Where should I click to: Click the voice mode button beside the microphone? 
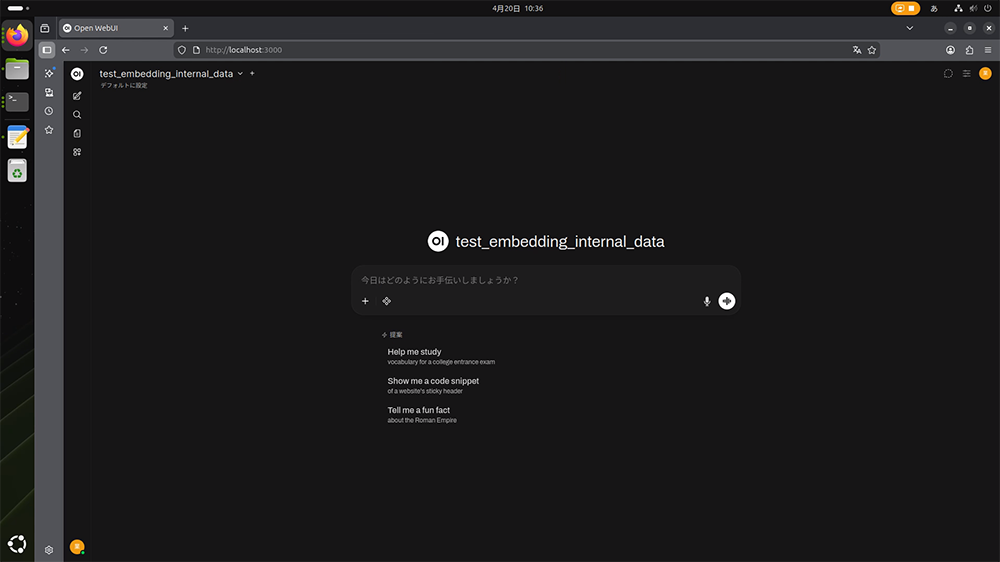726,301
